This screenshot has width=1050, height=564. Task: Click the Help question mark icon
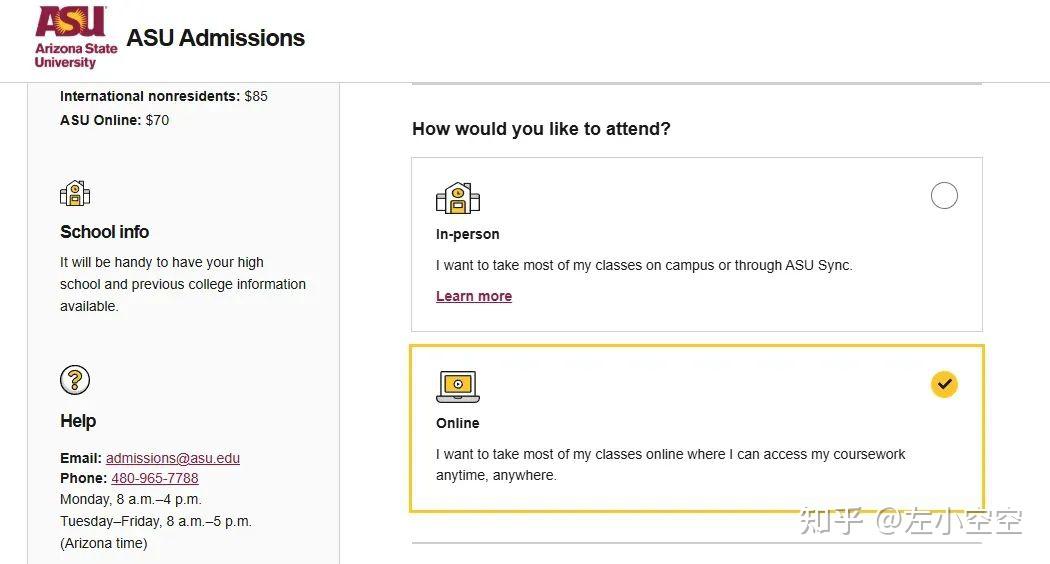tap(75, 380)
